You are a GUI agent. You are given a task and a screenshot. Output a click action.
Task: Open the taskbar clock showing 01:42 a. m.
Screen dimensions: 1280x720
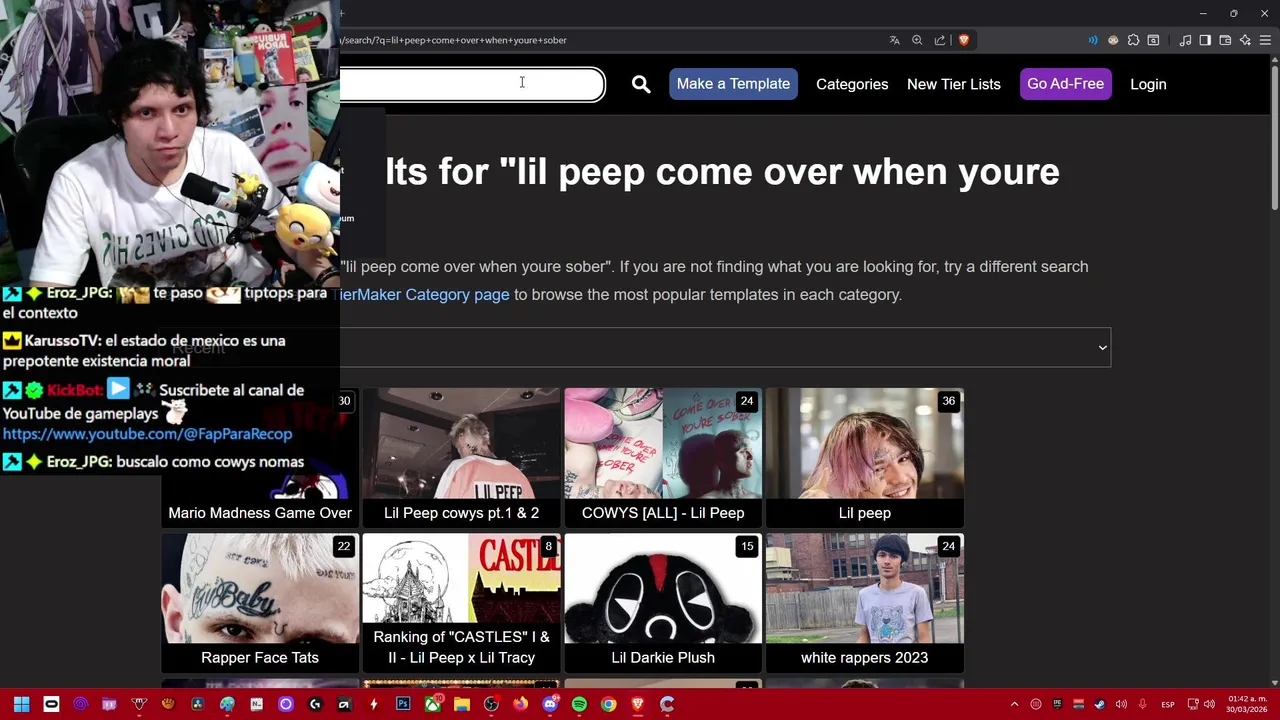coord(1247,704)
